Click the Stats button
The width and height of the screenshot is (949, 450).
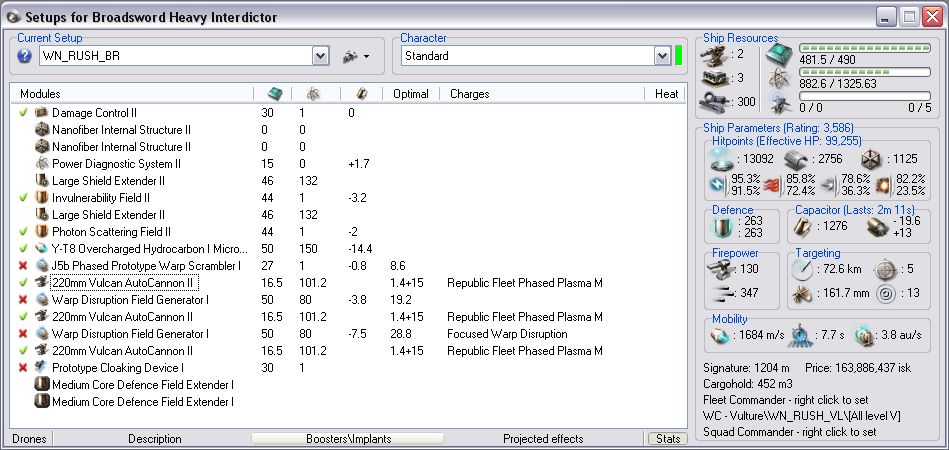pos(668,439)
